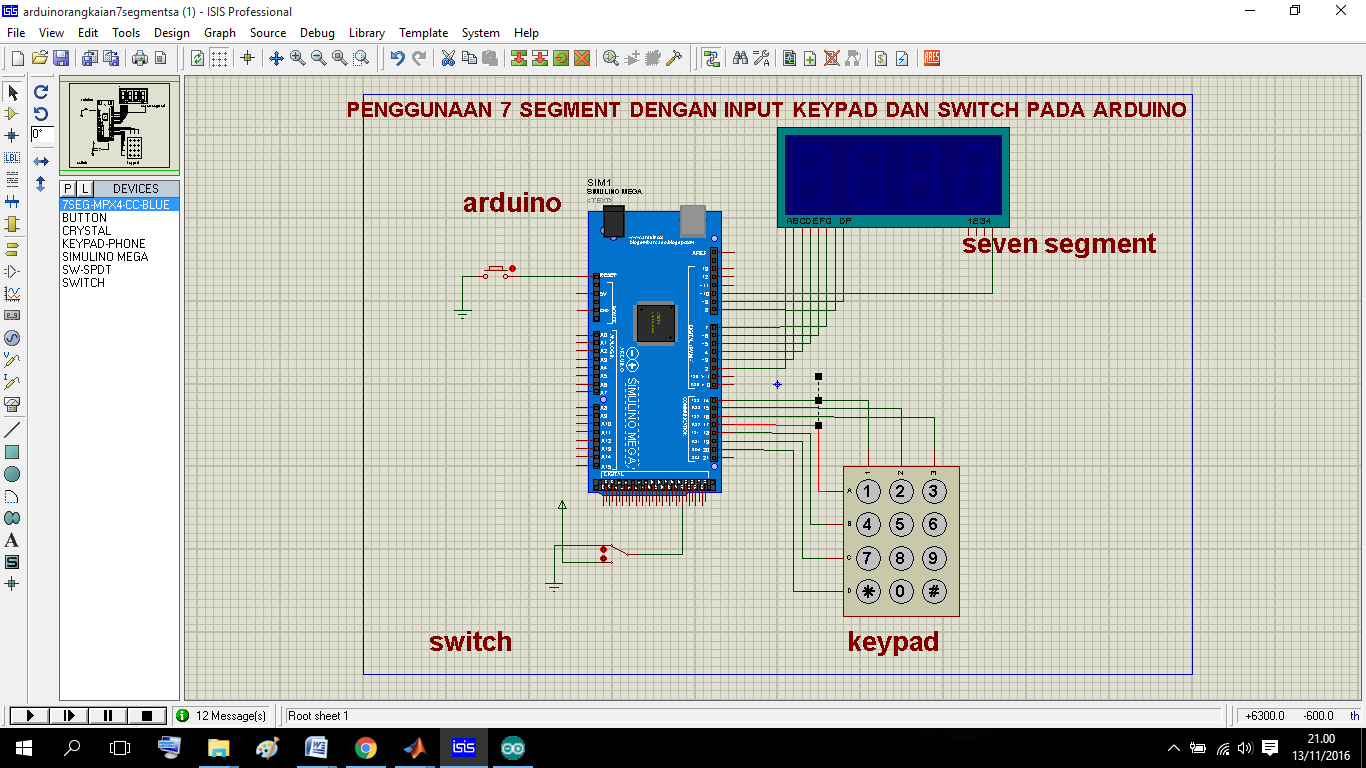Toggle the wire autorouter
The height and width of the screenshot is (768, 1366).
[712, 58]
